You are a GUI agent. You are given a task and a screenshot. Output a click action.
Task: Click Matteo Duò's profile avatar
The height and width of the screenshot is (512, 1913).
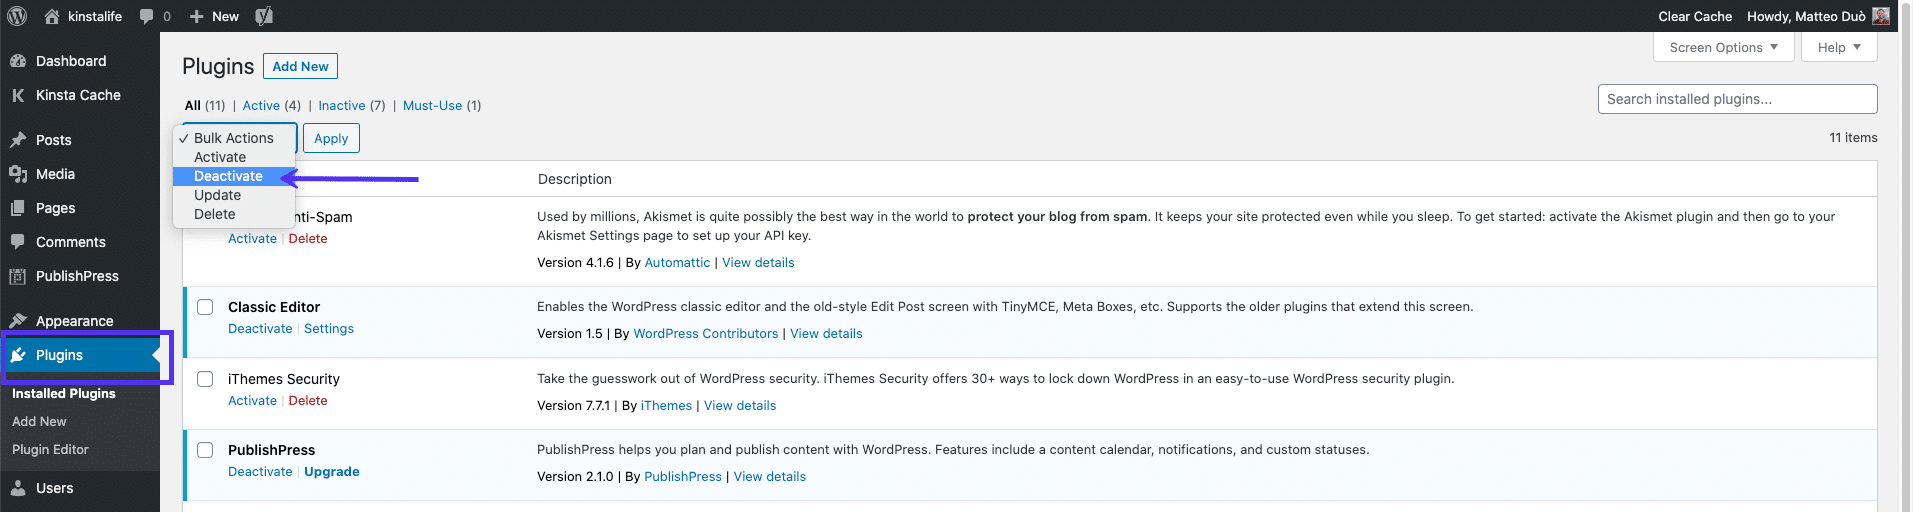[1881, 16]
